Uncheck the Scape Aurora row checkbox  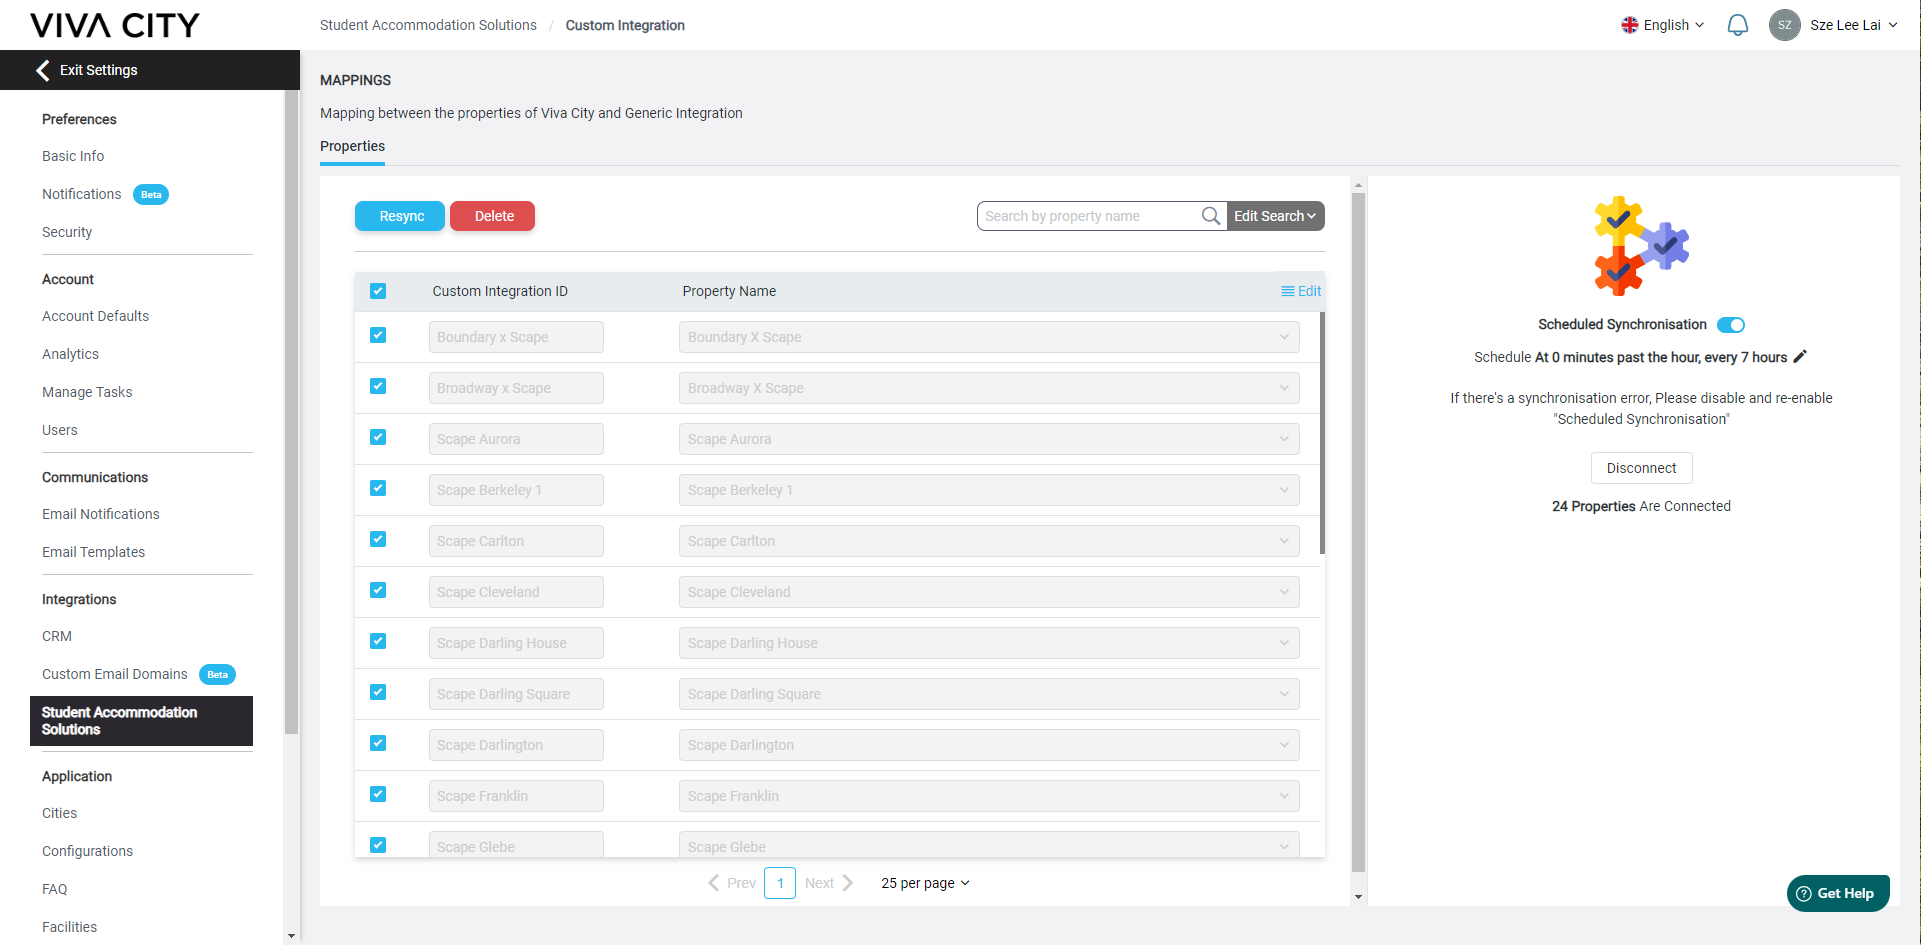tap(378, 438)
